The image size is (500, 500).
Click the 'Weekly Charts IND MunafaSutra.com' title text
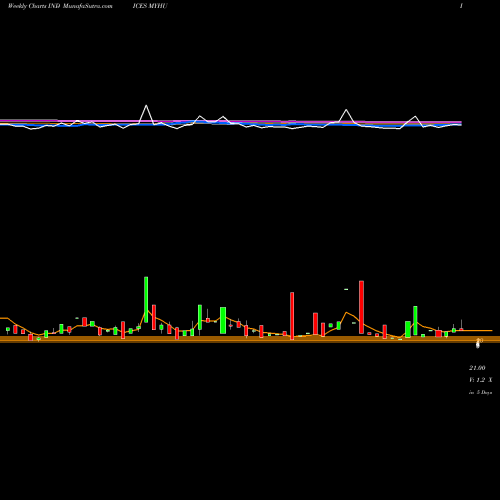click(60, 6)
